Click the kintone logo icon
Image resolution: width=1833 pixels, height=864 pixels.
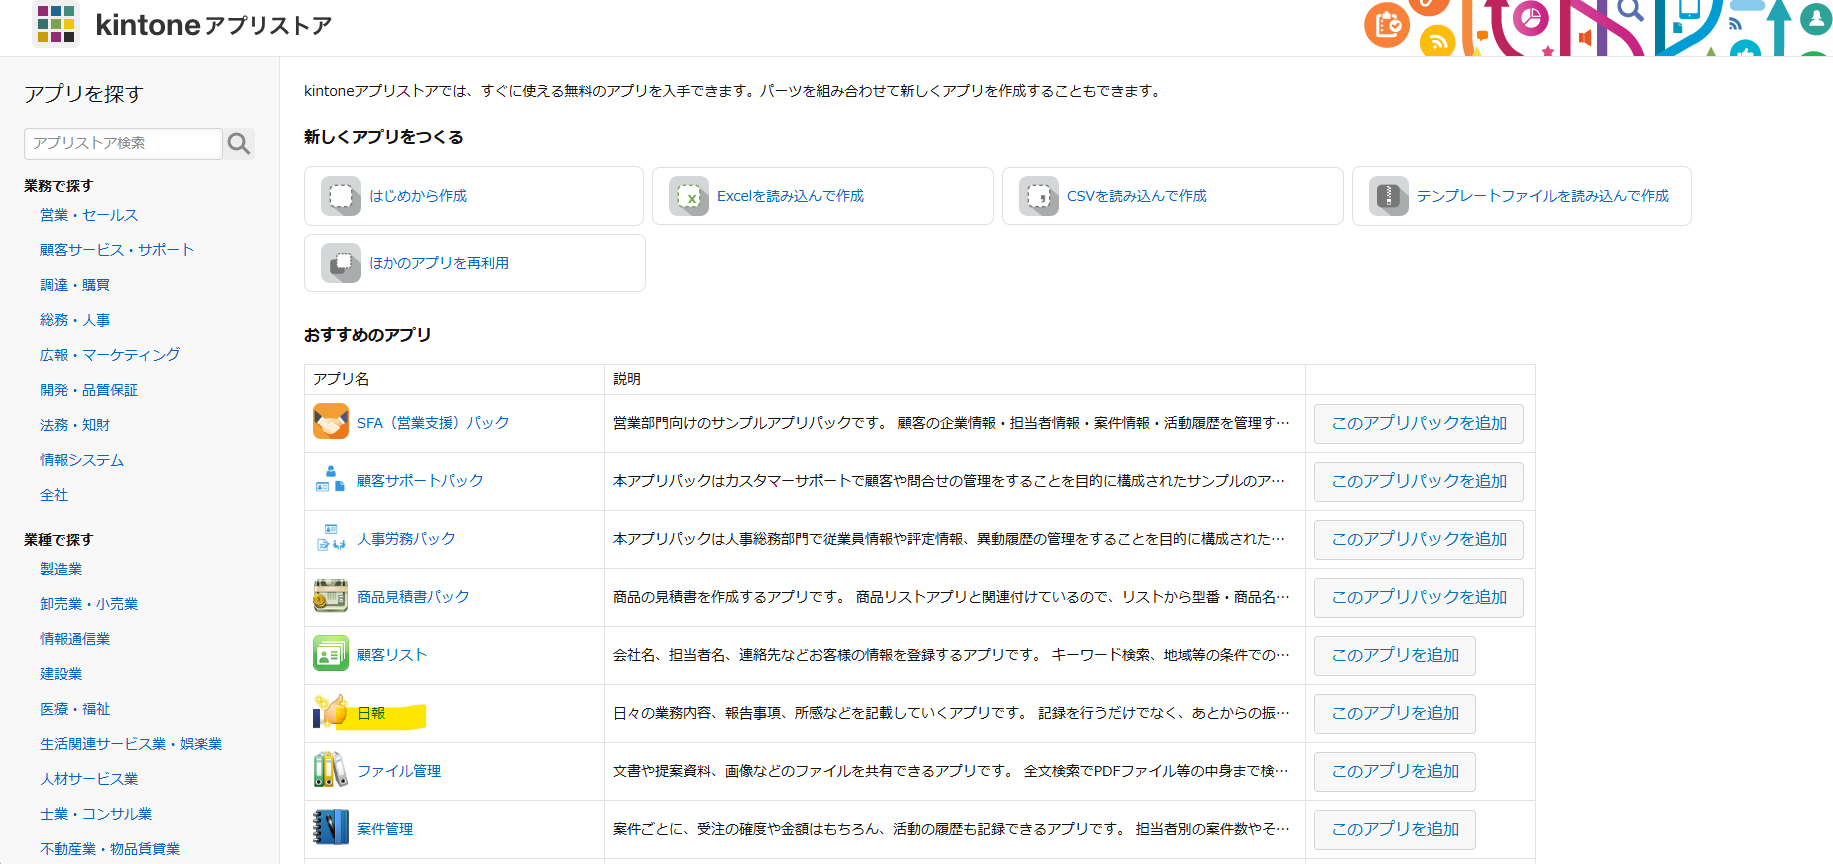56,24
